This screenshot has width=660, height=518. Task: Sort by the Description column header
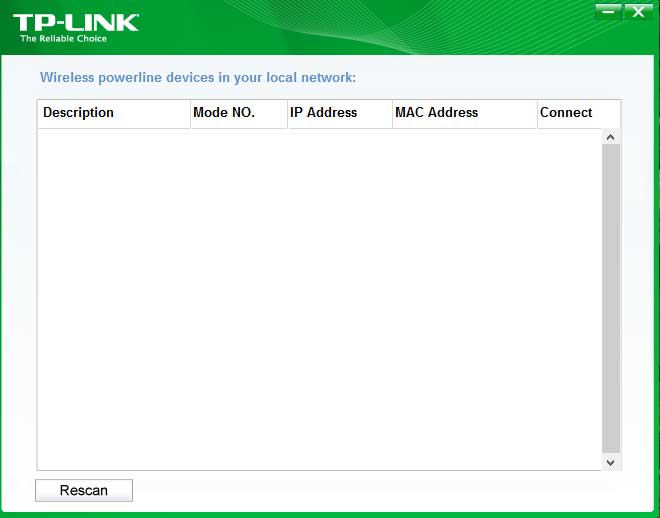pyautogui.click(x=113, y=113)
